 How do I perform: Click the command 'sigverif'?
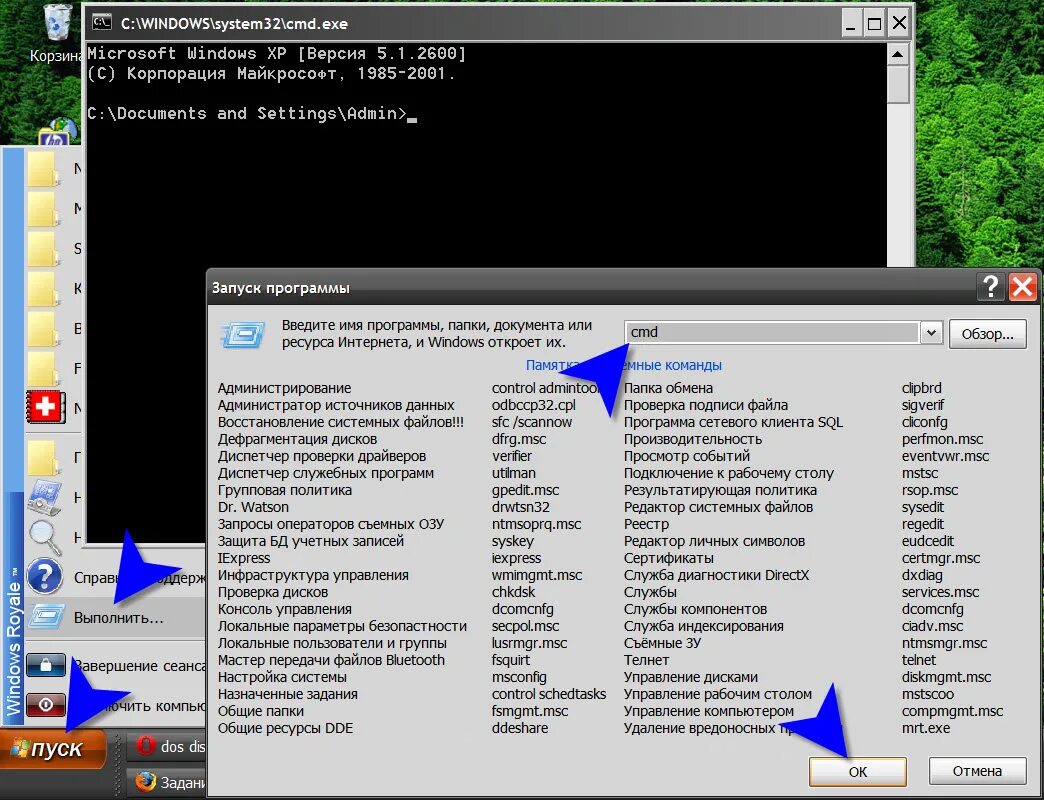[923, 405]
